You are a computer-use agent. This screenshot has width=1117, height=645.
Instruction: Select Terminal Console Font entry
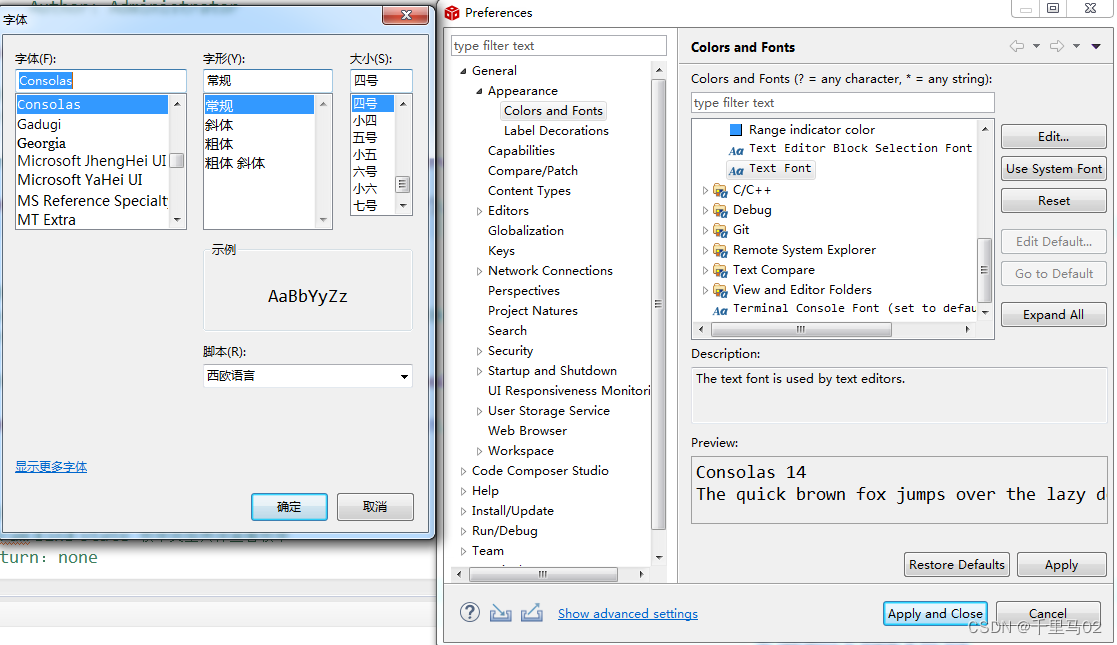point(813,308)
